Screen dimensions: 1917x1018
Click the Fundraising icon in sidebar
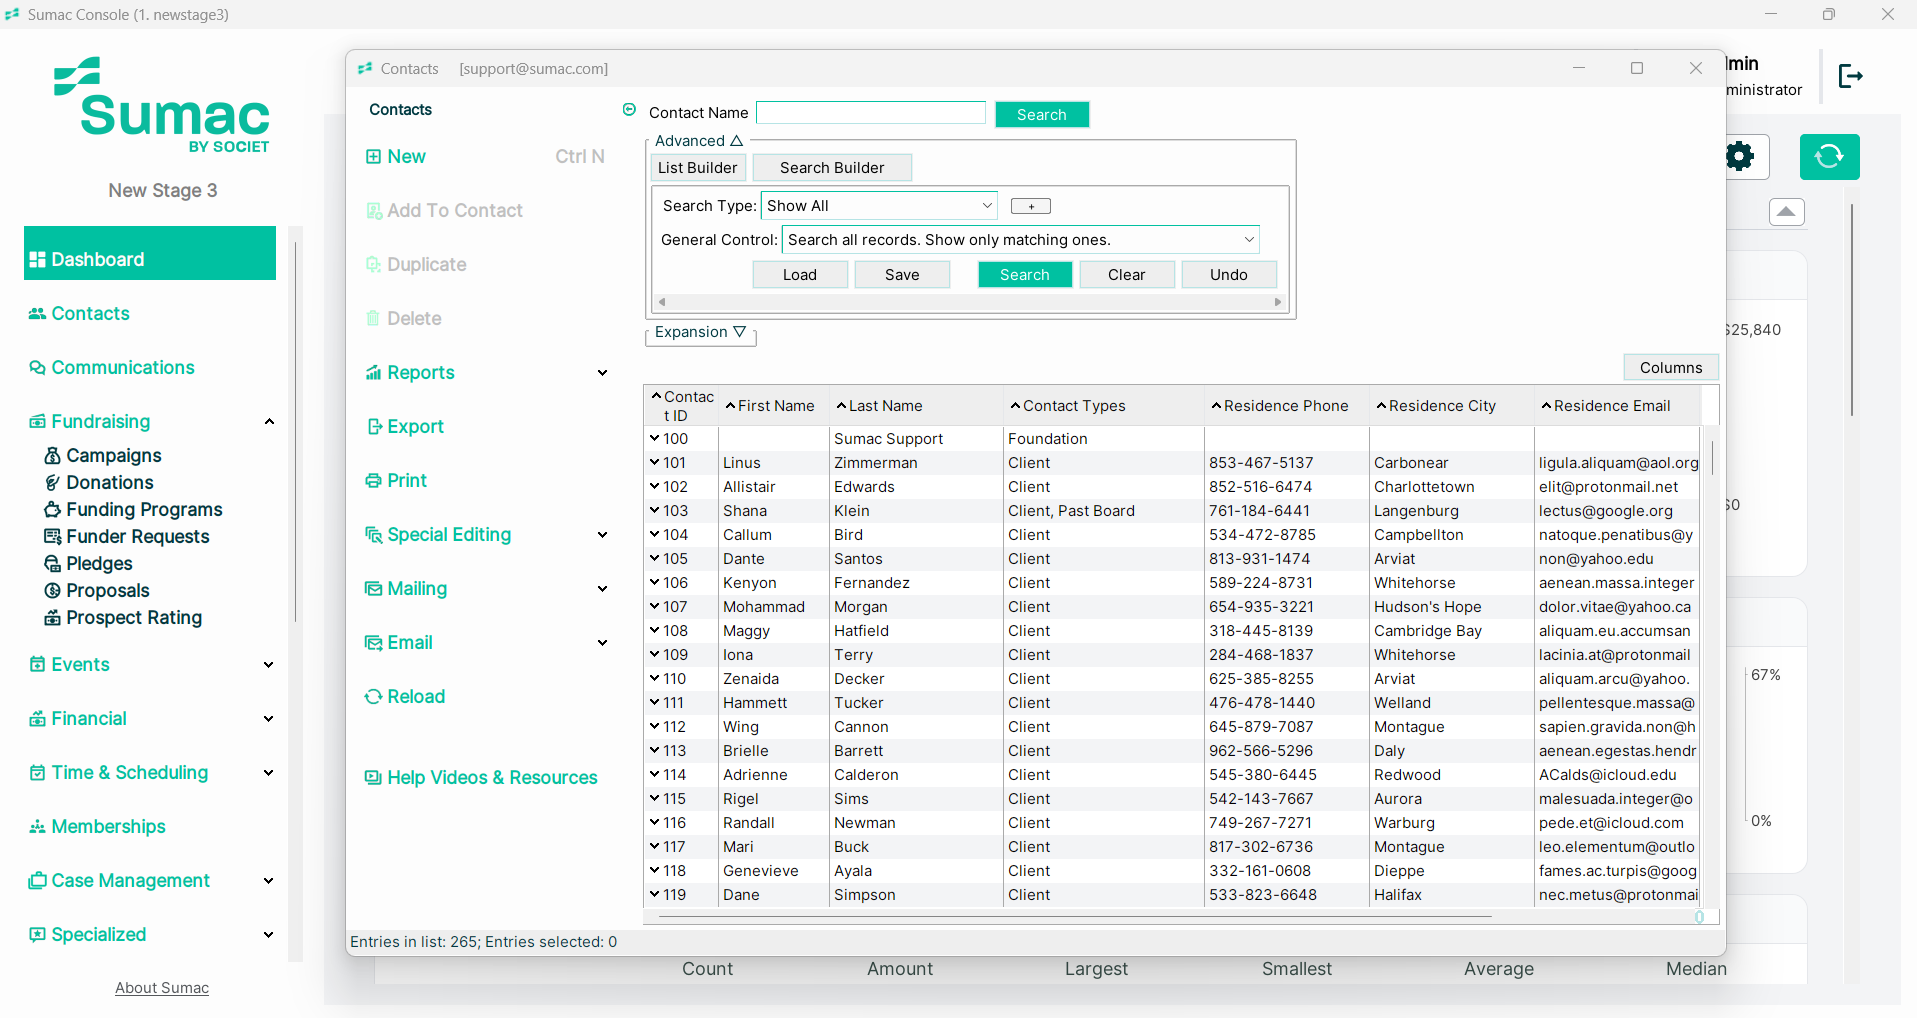pos(37,422)
